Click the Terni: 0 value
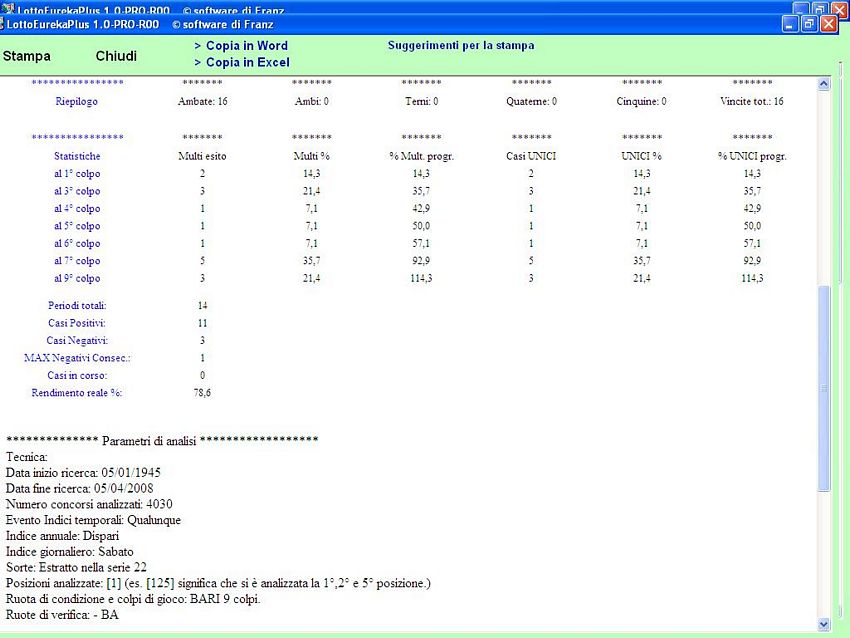This screenshot has width=850, height=638. [422, 101]
